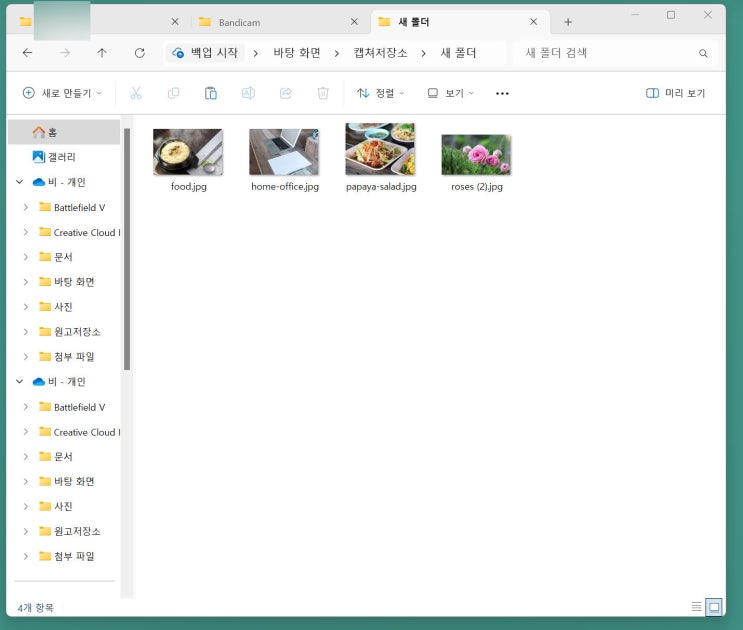Open the see more ellipsis menu

[x=502, y=93]
